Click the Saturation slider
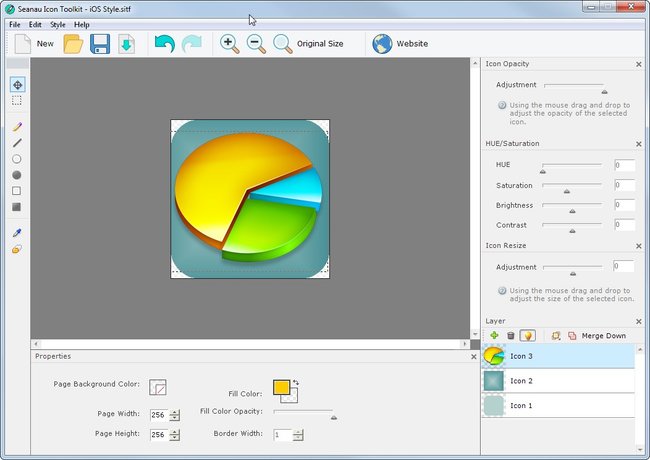650x460 pixels. 572,186
